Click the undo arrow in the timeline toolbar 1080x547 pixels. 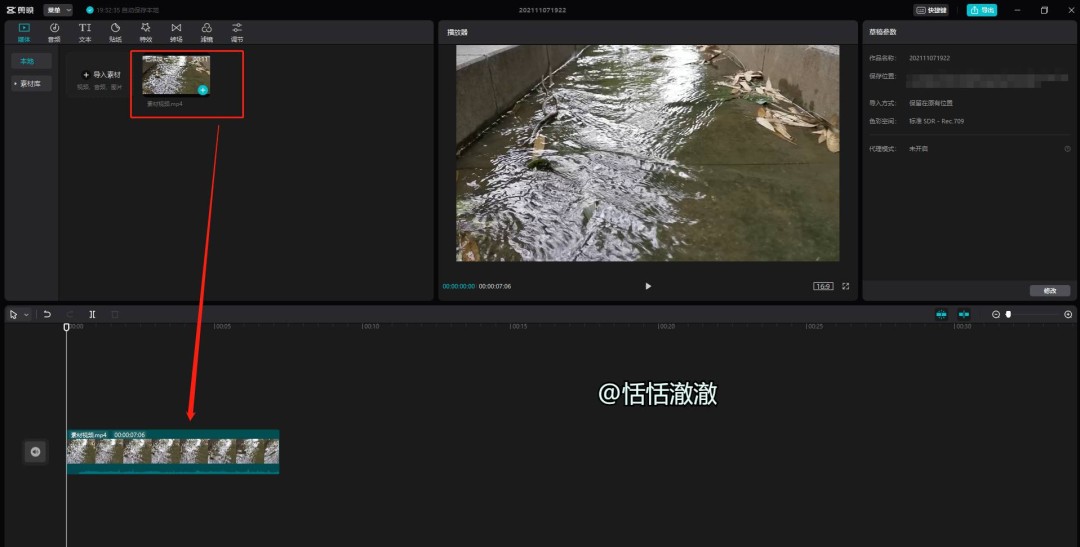point(47,314)
